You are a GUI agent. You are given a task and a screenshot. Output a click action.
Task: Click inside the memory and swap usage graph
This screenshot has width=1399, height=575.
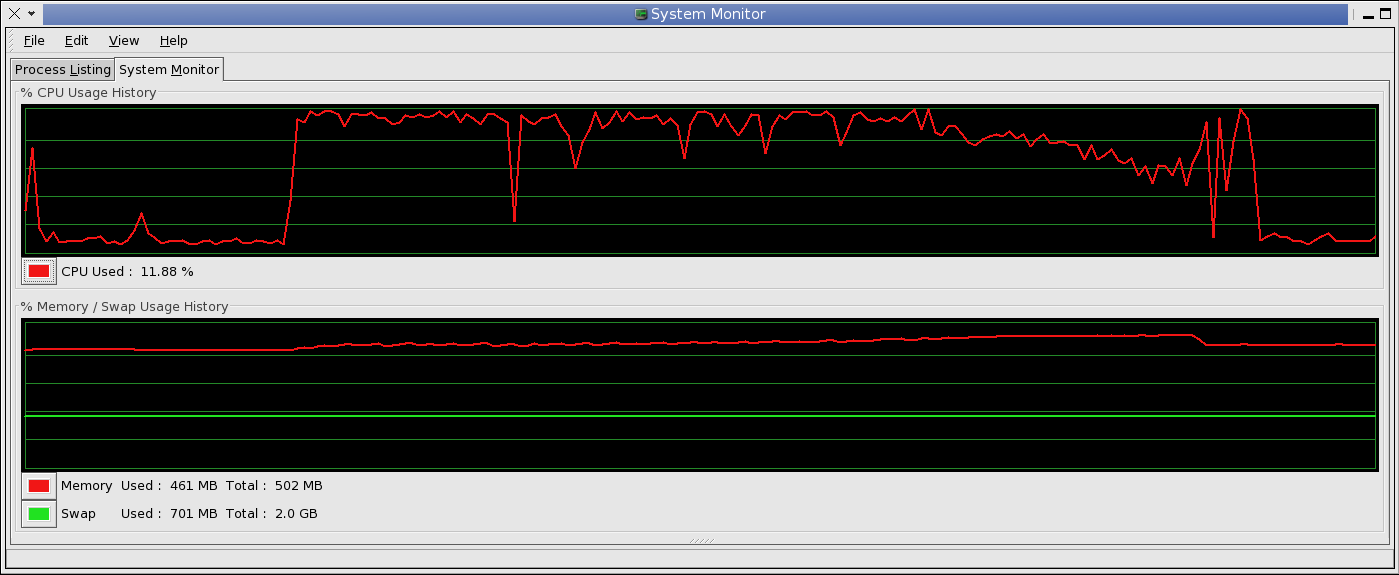tap(700, 394)
